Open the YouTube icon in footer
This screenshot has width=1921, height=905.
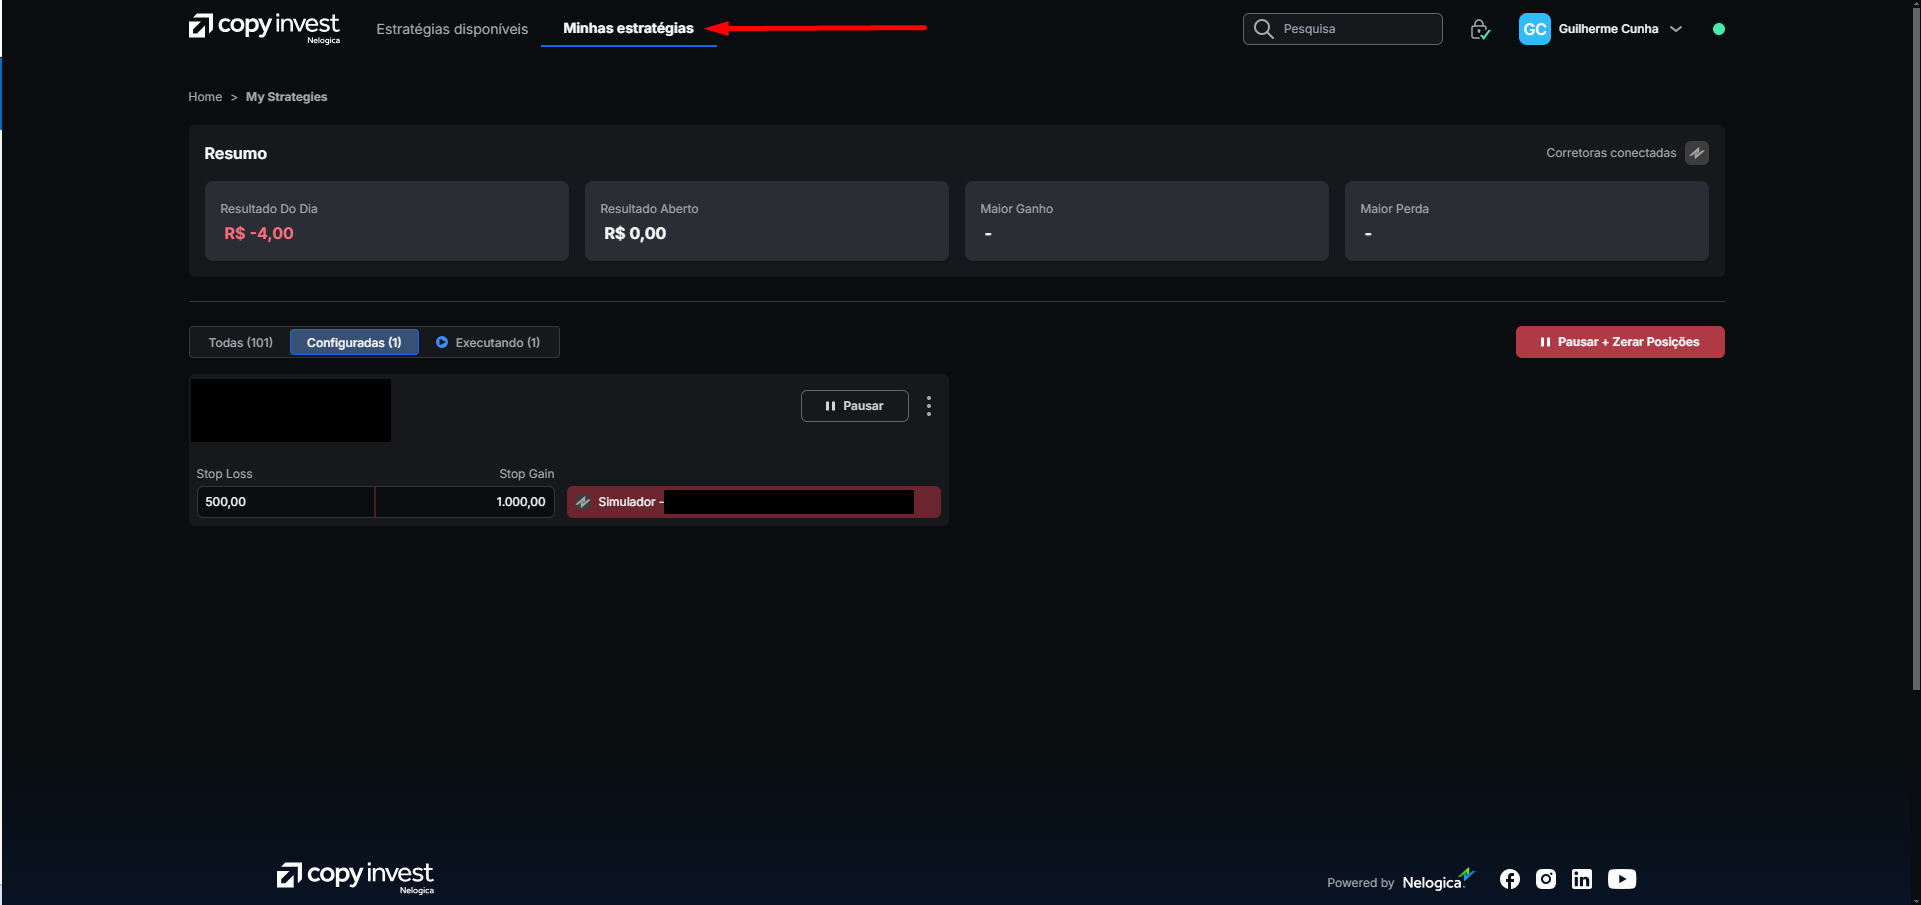click(1621, 879)
